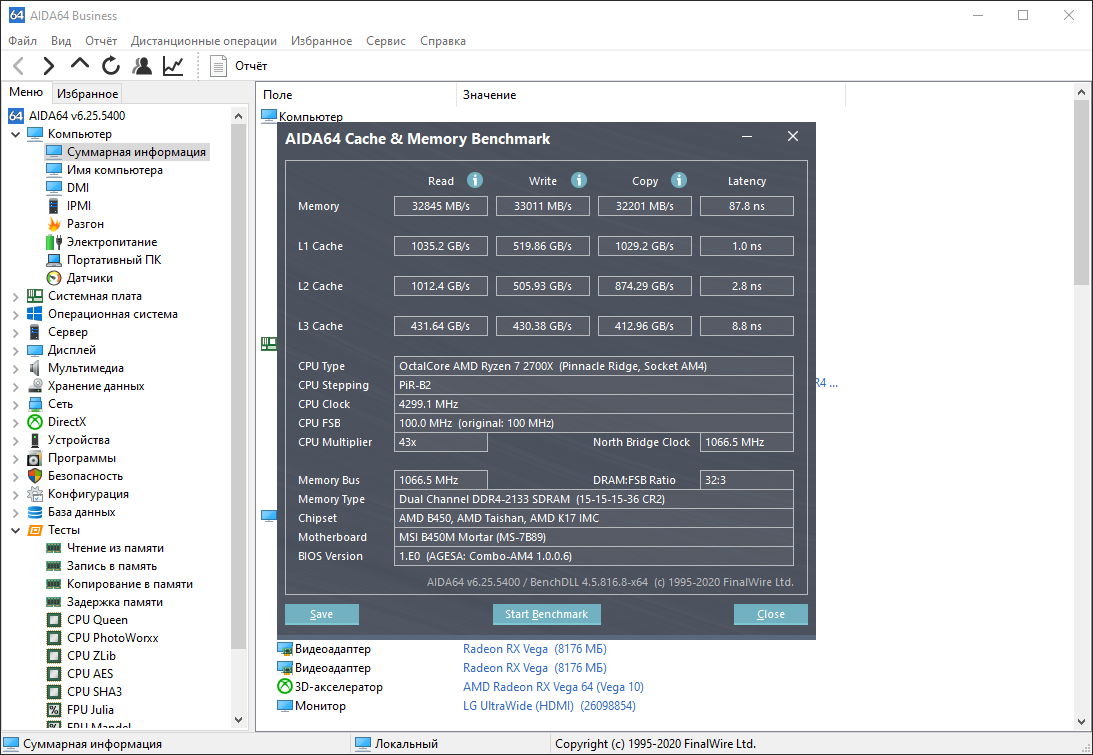Image resolution: width=1093 pixels, height=755 pixels.
Task: Collapse the Компьютер tree node
Action: click(x=16, y=134)
